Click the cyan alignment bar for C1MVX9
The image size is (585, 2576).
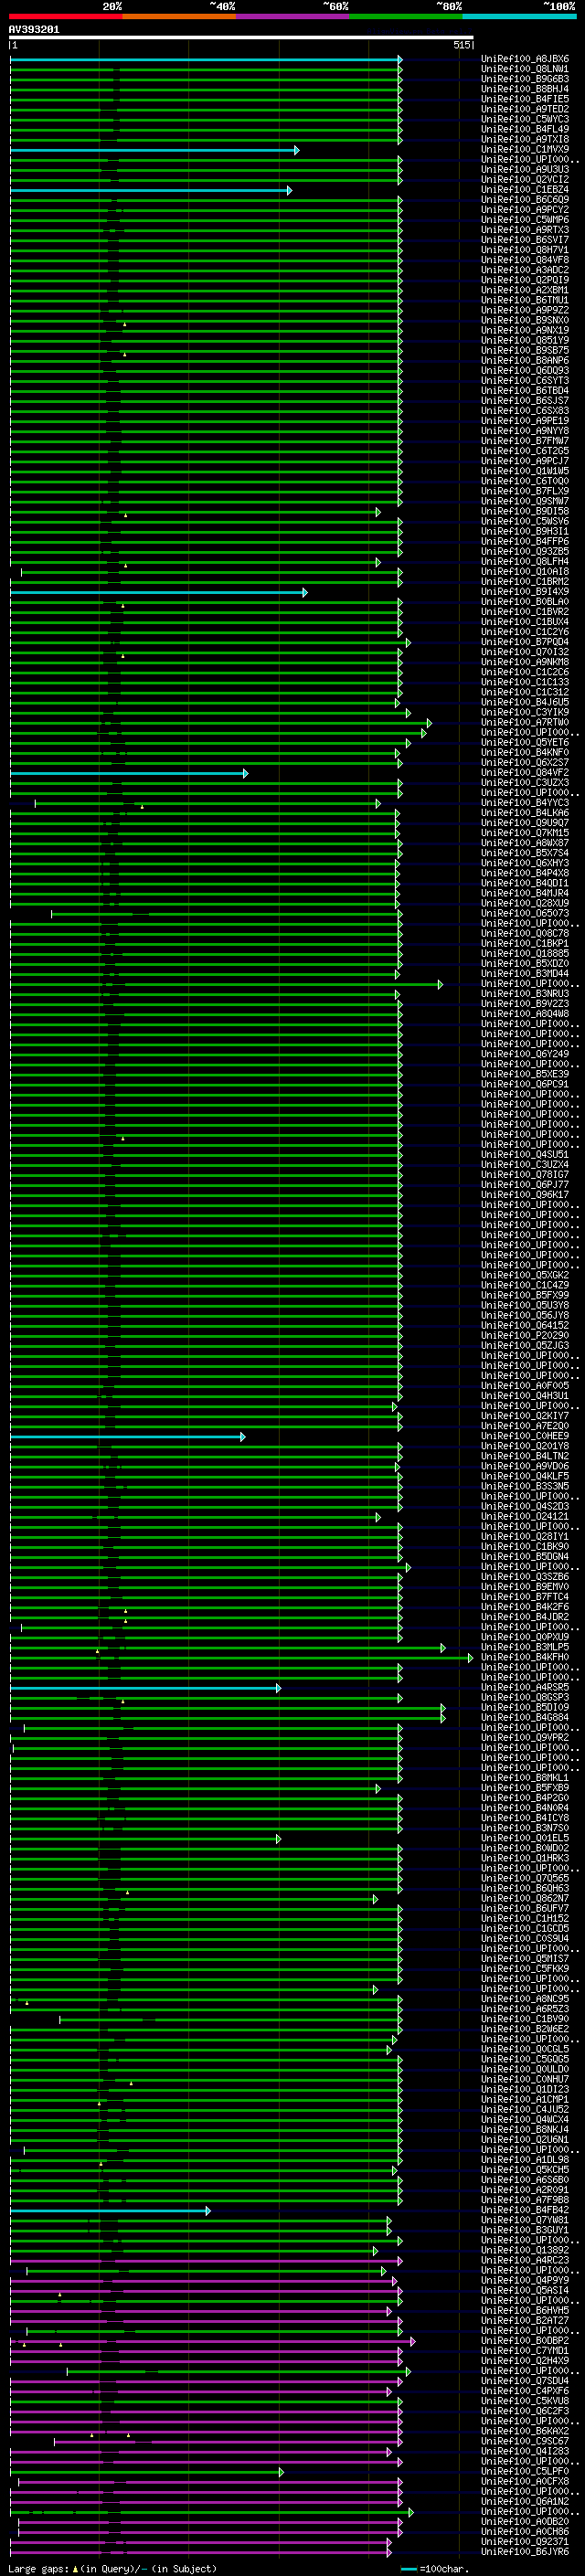154,150
